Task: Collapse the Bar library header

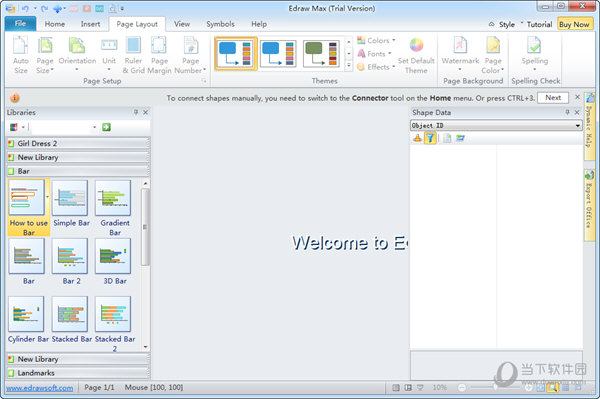Action: tap(78, 171)
